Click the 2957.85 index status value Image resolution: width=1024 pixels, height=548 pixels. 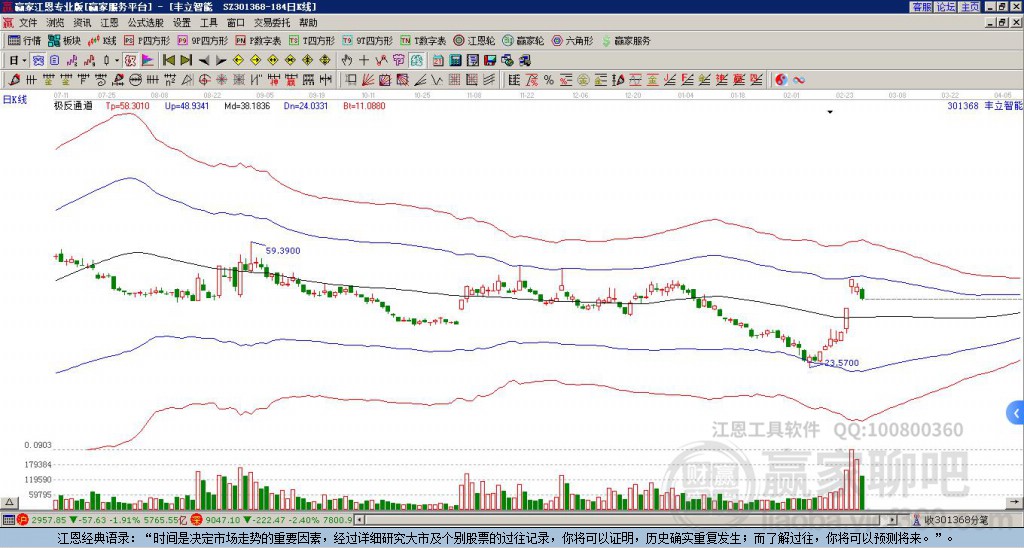click(x=49, y=520)
